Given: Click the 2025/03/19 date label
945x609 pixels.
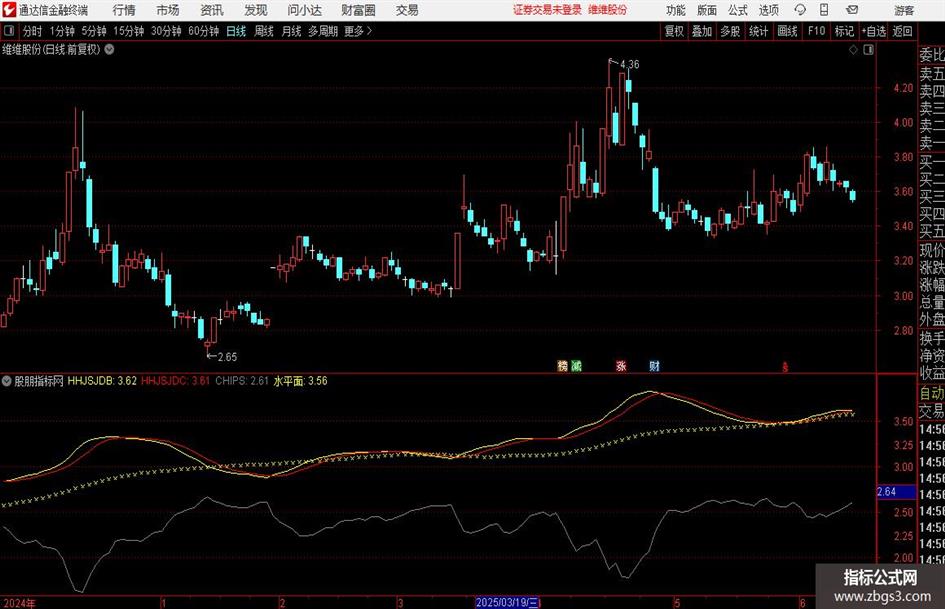Looking at the screenshot, I should 508,602.
